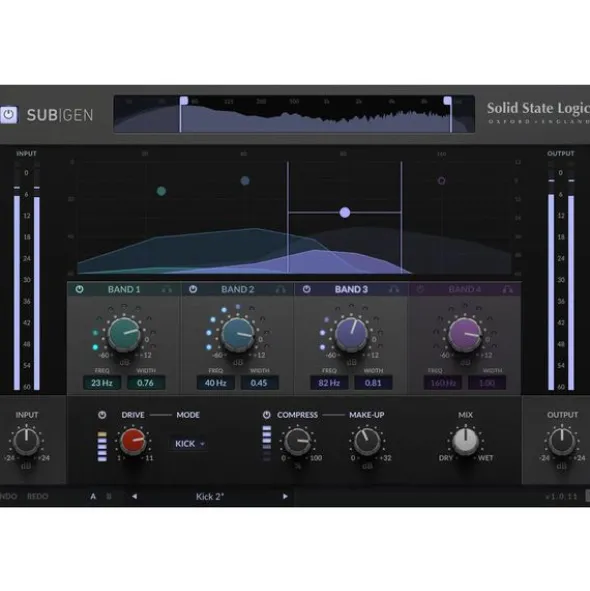Viewport: 590px width, 591px height.
Task: Click the Band 1 FREQ field 23 Hz
Action: click(102, 383)
